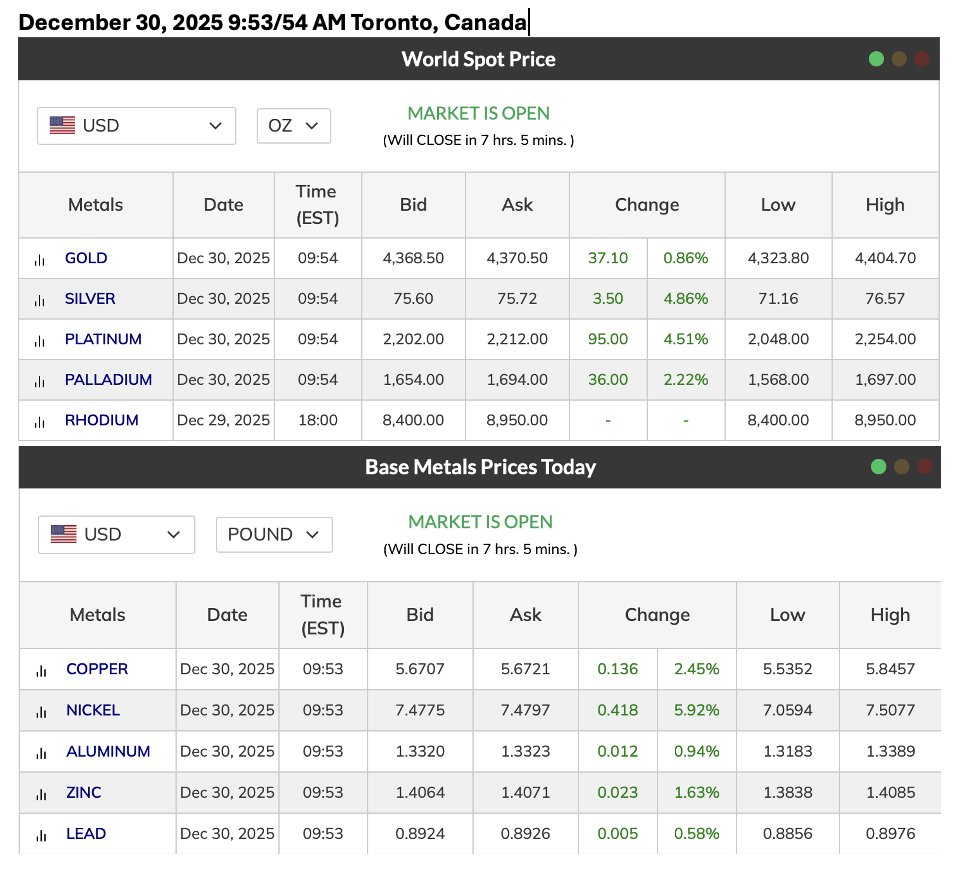Open the PALLADIUM metal link
This screenshot has height=878, width=956.
[x=106, y=380]
